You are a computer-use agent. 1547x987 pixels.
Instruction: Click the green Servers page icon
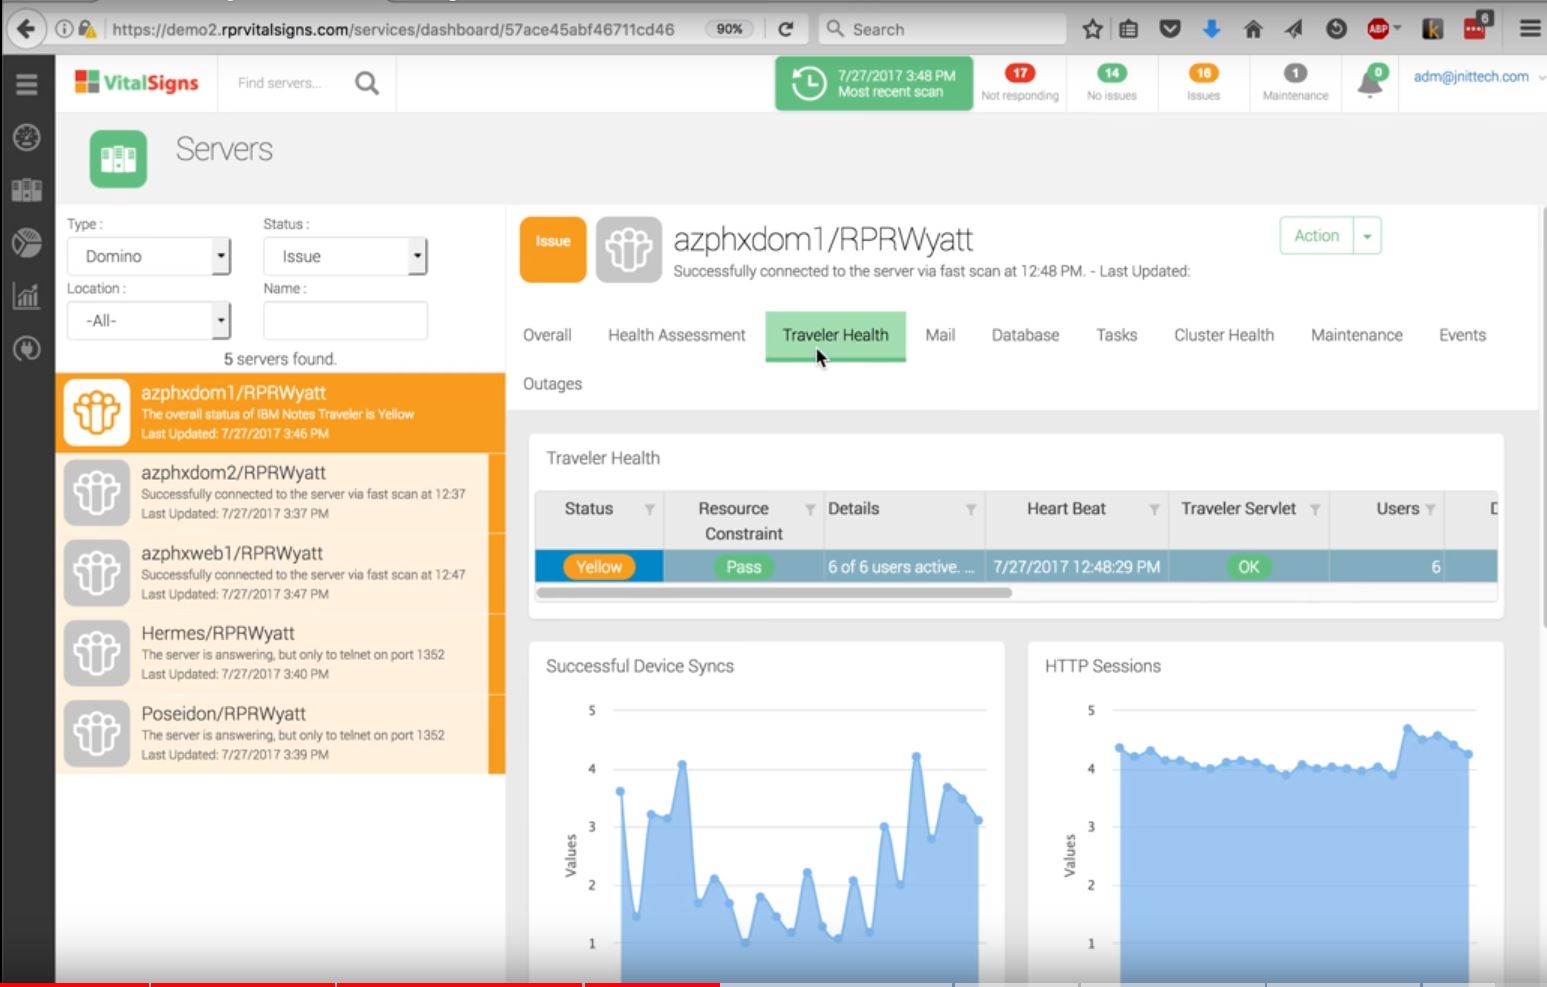(118, 159)
